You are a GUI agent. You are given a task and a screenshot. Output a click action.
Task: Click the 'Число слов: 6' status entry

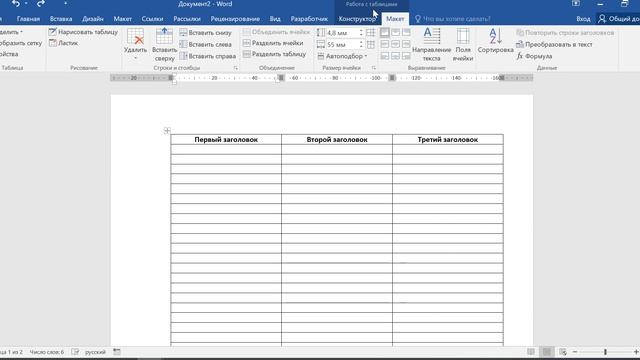tap(47, 352)
